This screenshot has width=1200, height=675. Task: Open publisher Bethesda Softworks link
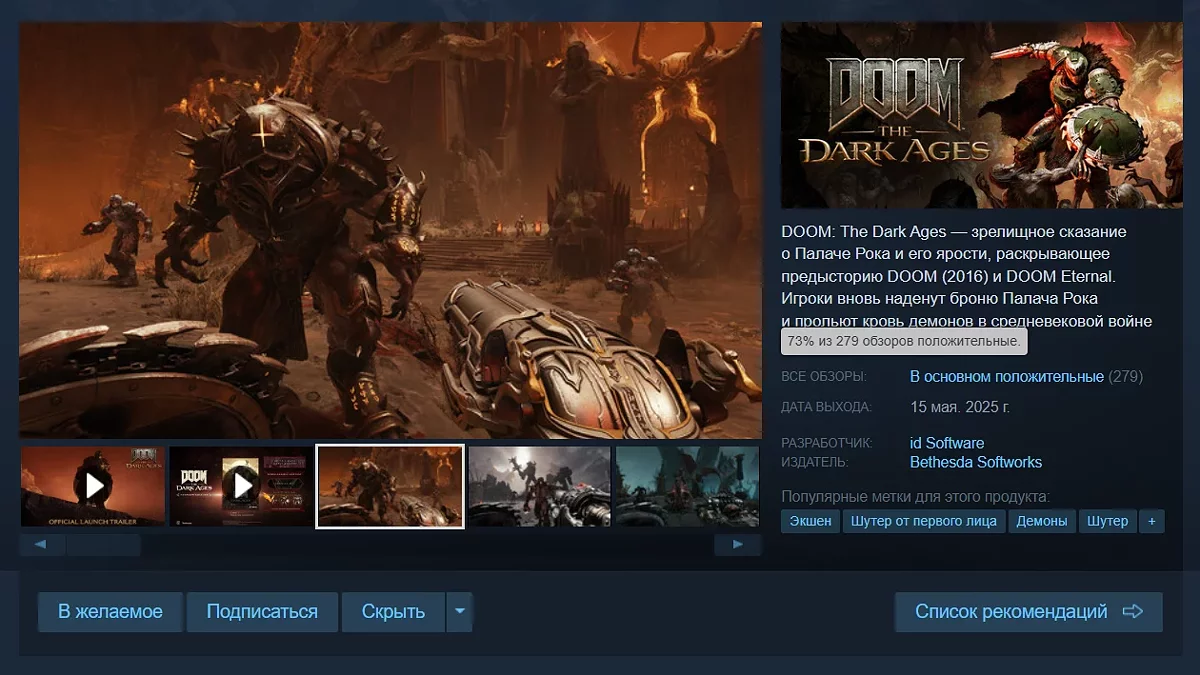(x=976, y=462)
